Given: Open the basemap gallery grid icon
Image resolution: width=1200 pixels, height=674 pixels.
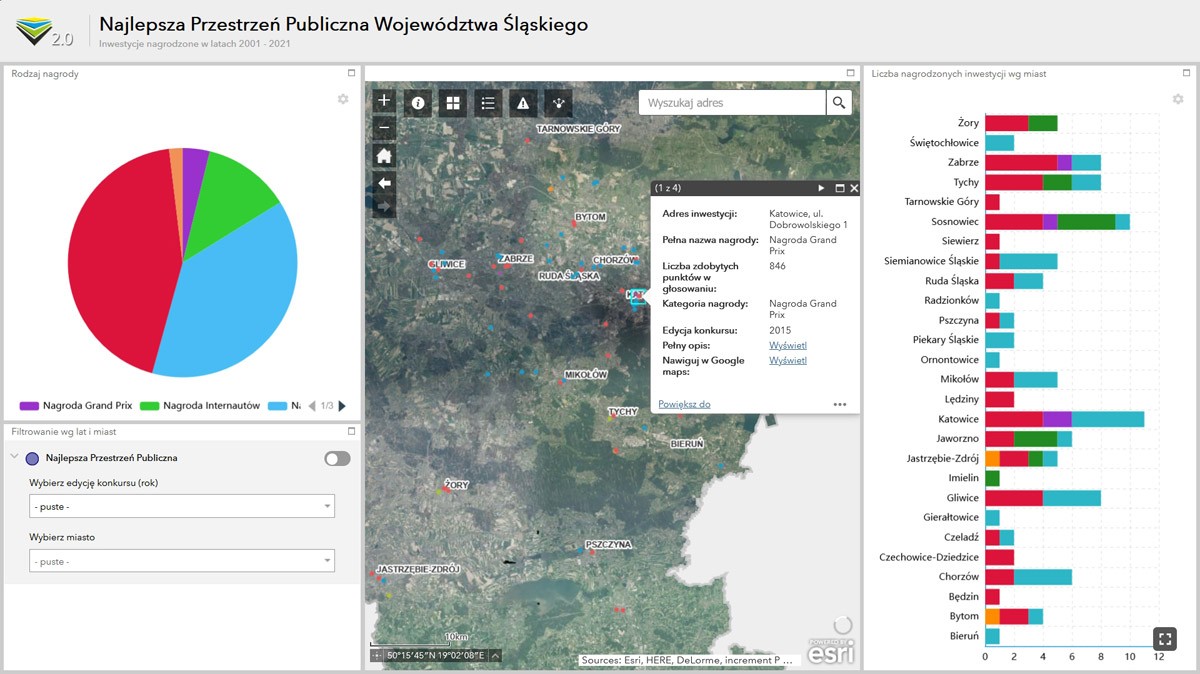Looking at the screenshot, I should click(453, 103).
